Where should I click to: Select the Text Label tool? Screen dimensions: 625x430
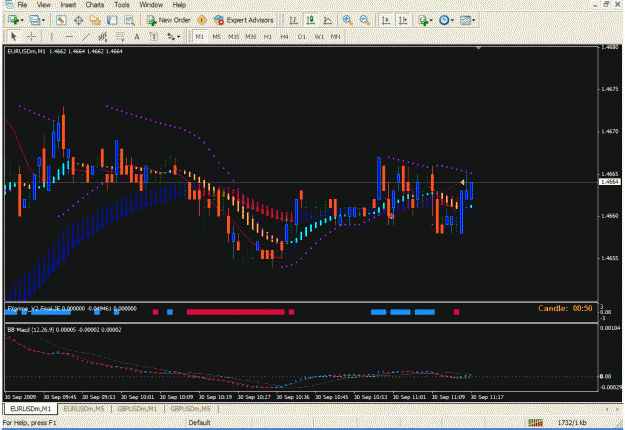pos(153,37)
